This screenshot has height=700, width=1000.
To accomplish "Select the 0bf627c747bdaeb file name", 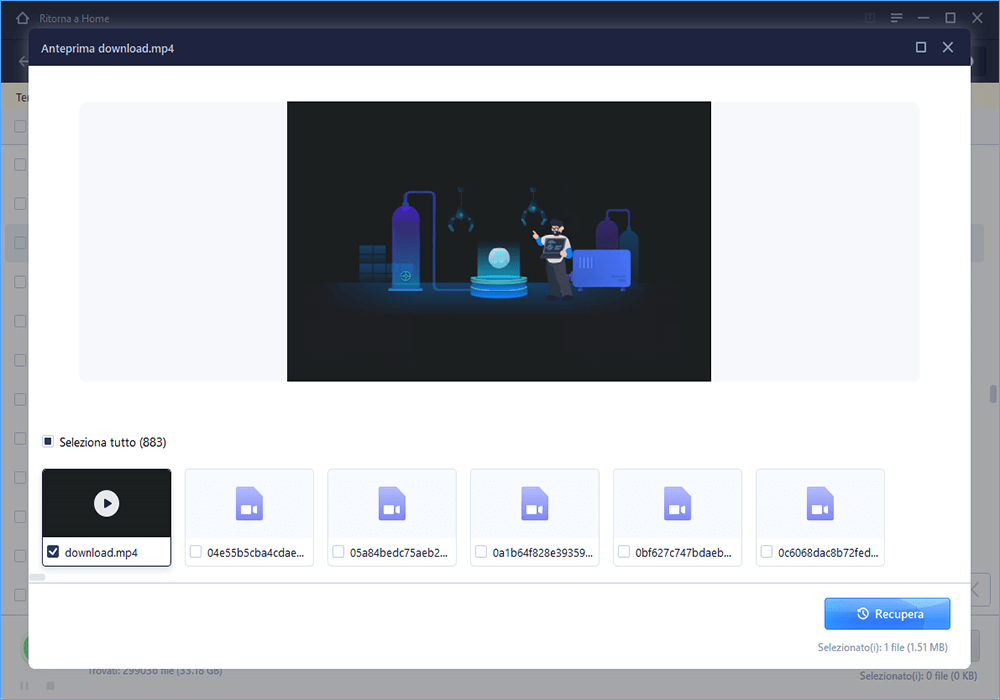I will [x=683, y=553].
